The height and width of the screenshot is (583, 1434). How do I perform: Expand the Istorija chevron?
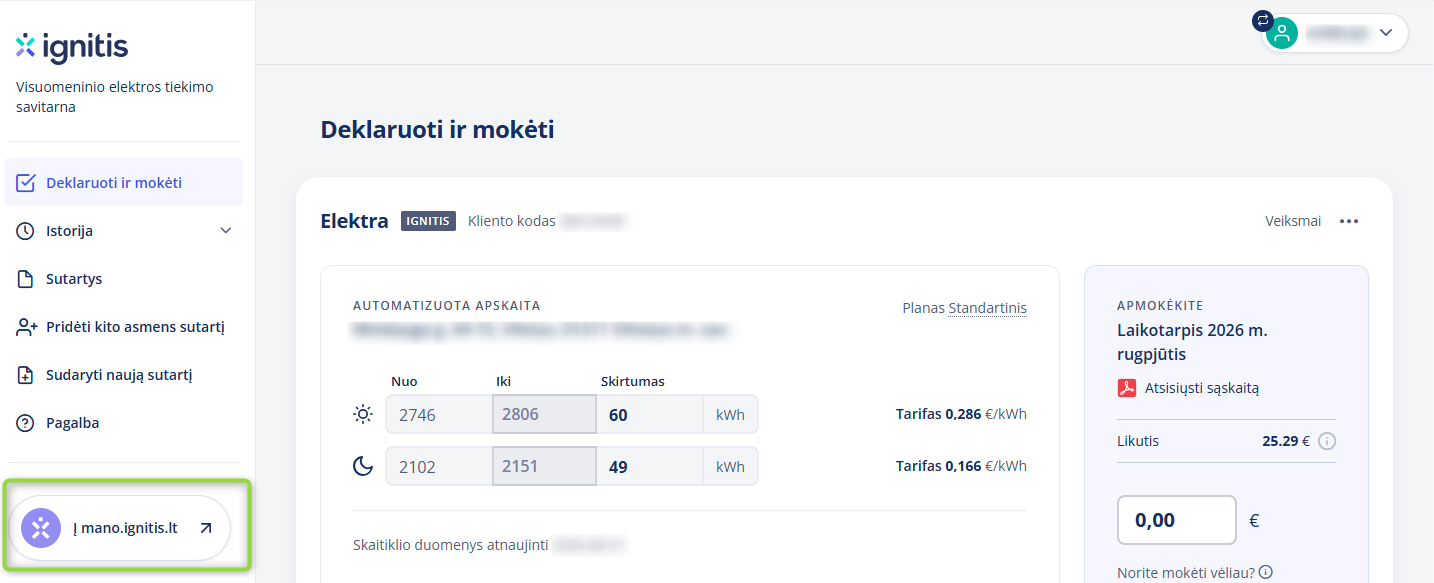point(226,231)
